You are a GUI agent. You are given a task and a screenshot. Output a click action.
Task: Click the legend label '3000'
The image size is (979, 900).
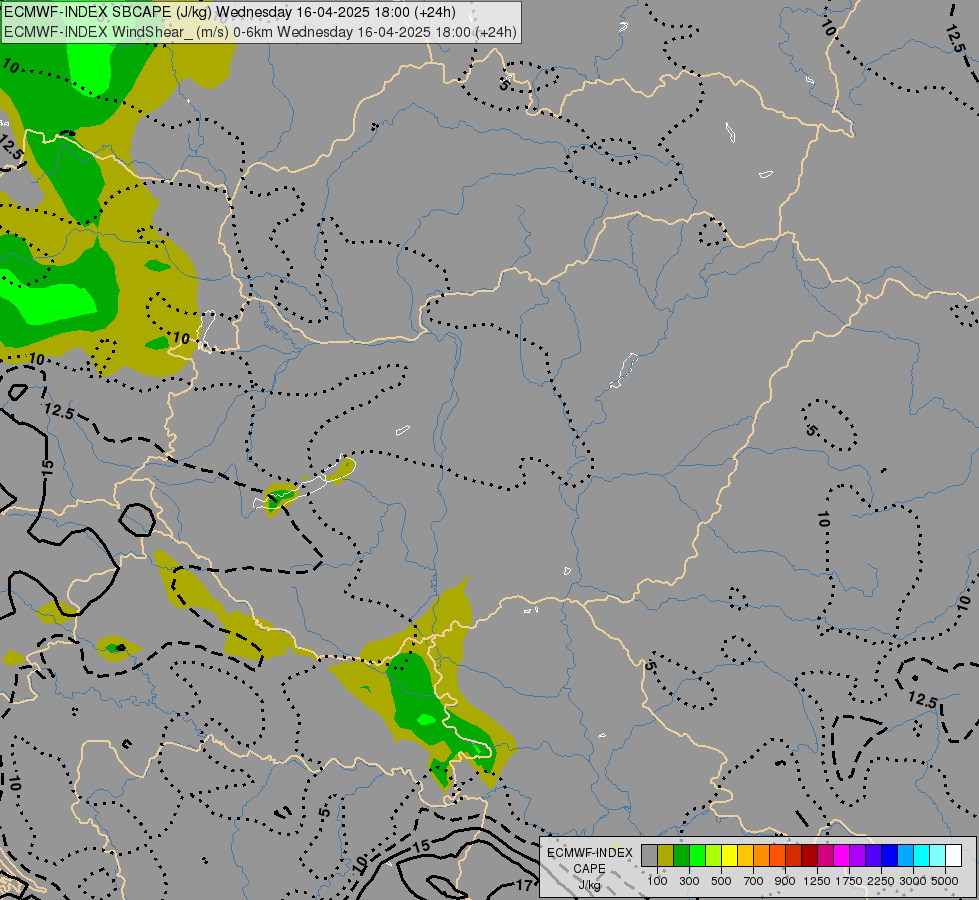(913, 881)
